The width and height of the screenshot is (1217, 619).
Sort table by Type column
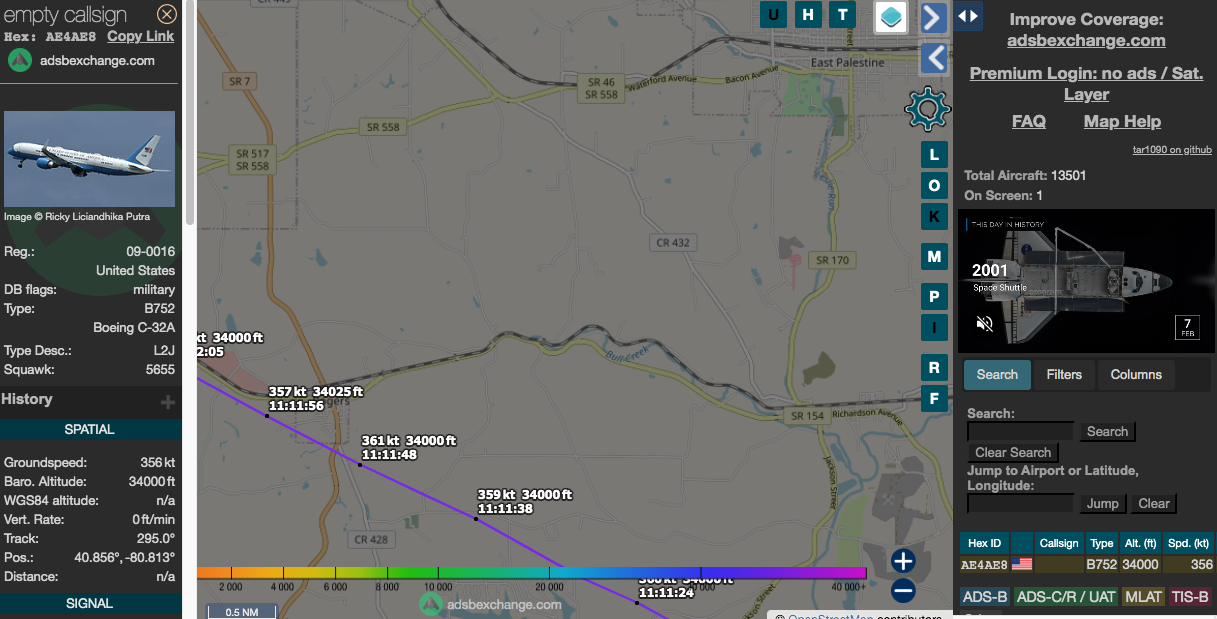pyautogui.click(x=1101, y=543)
